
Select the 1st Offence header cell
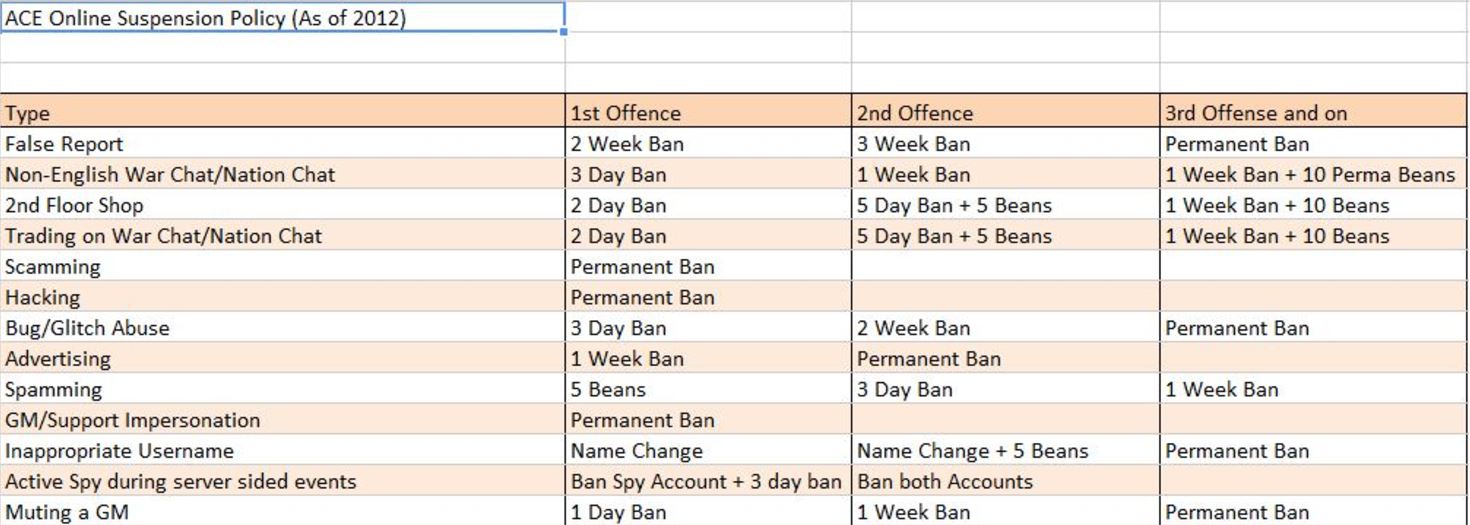(708, 112)
